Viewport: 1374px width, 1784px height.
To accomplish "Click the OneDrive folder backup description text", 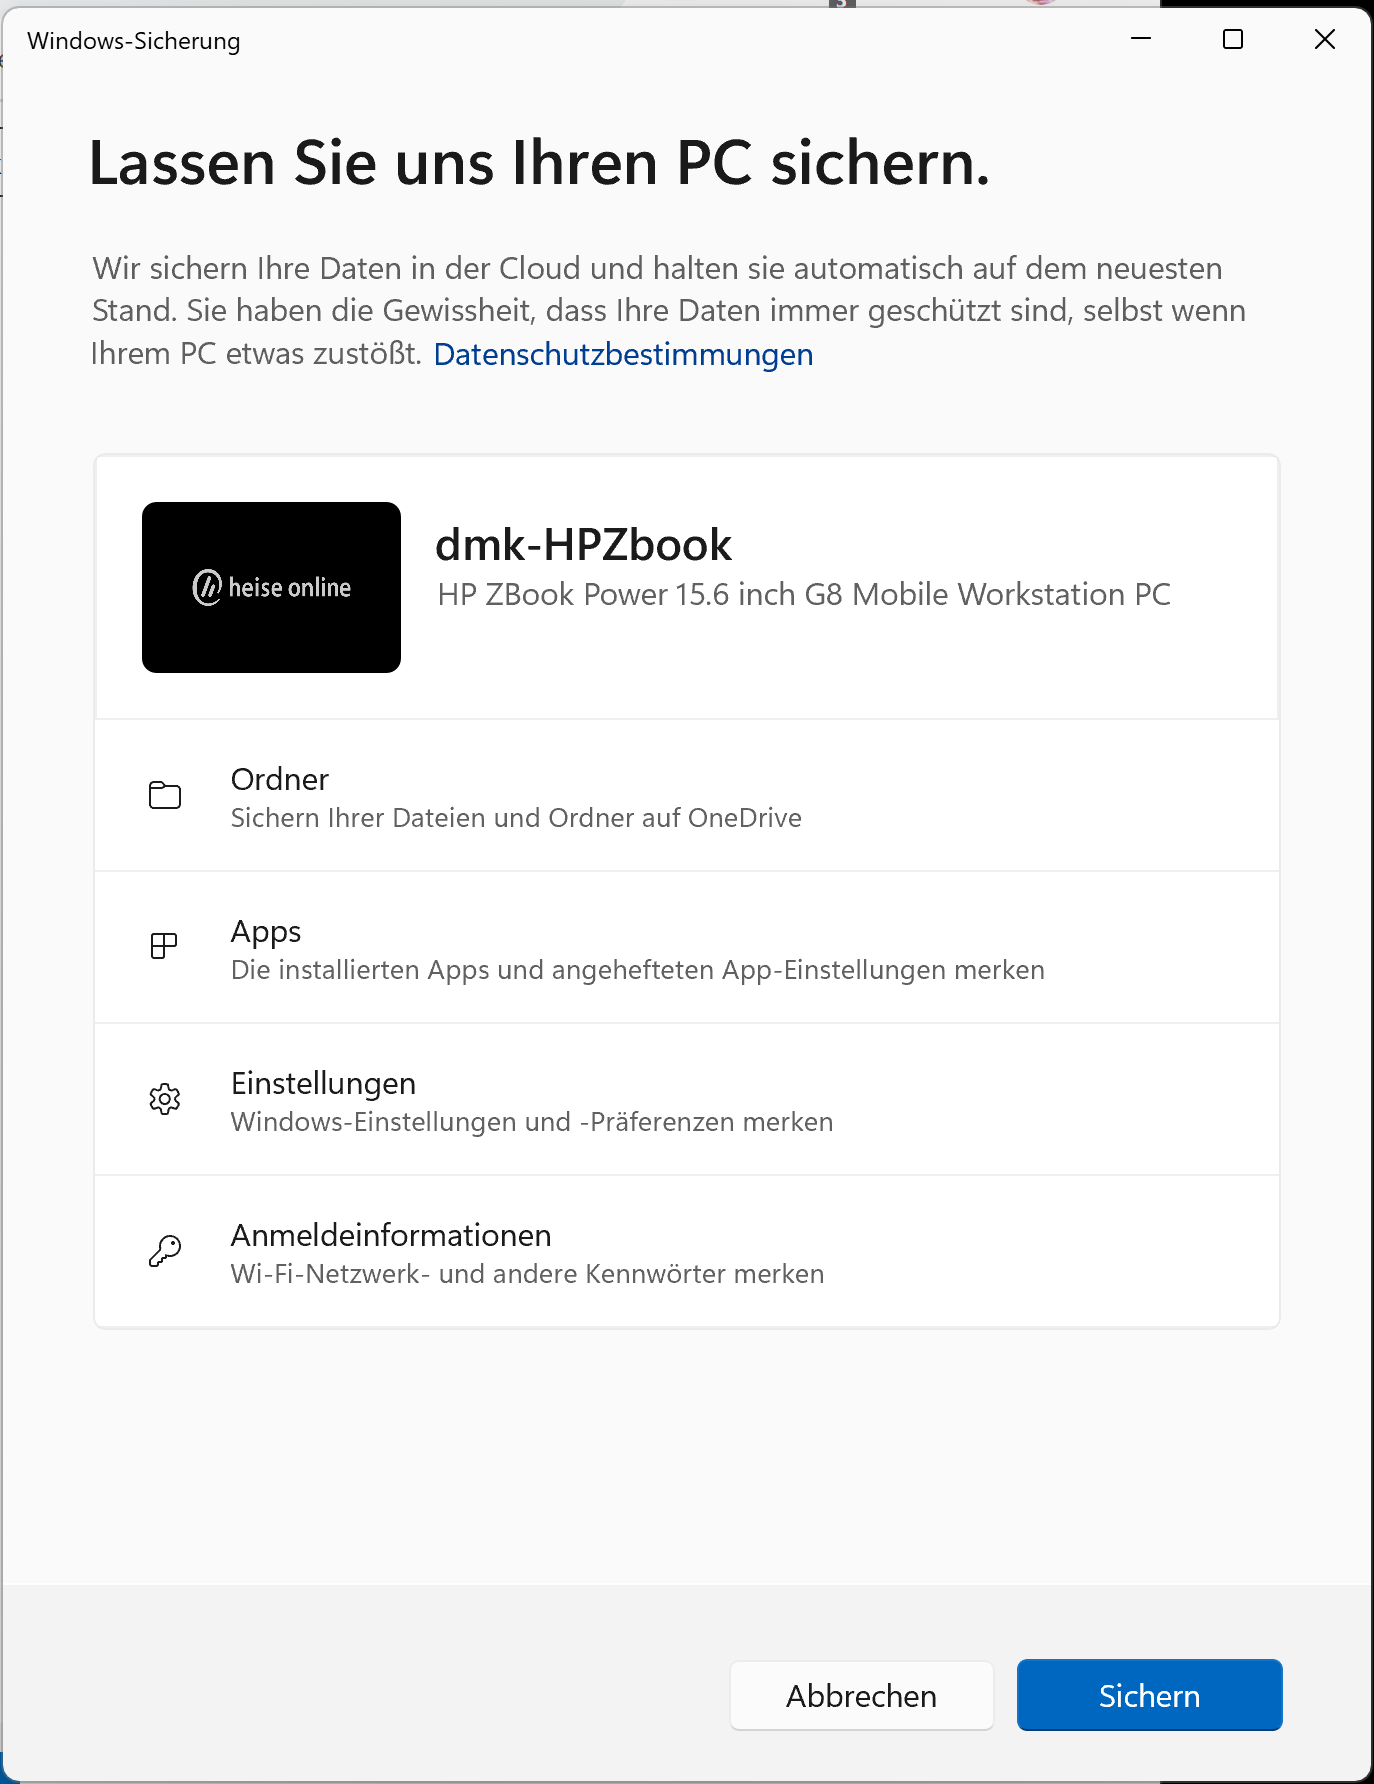I will (x=516, y=818).
